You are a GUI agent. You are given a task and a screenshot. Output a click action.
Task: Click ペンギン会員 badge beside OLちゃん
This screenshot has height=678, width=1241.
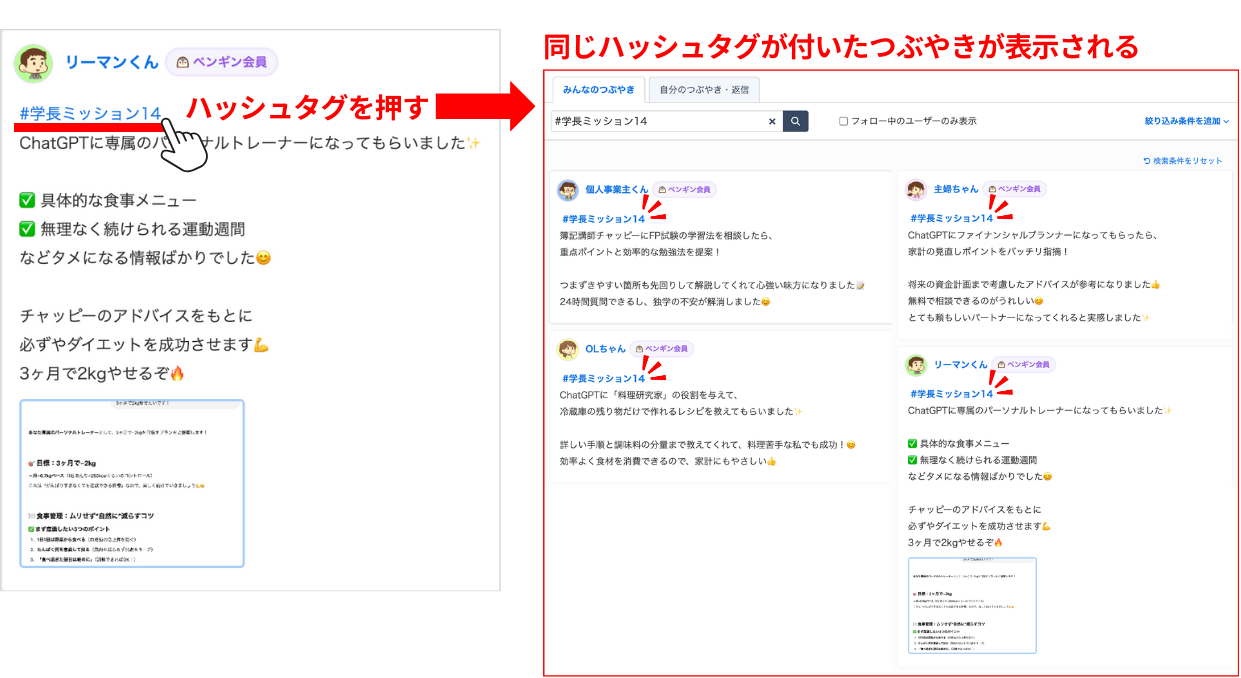point(662,349)
